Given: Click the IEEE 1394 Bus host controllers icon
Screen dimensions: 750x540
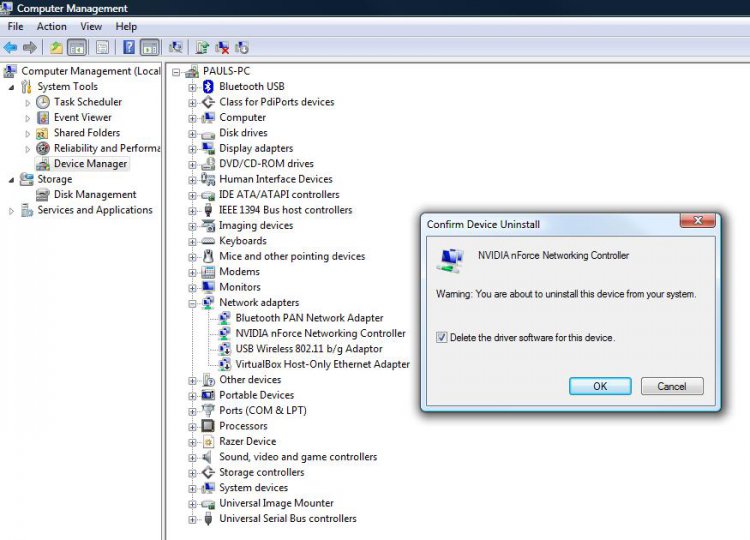Looking at the screenshot, I should [x=208, y=210].
